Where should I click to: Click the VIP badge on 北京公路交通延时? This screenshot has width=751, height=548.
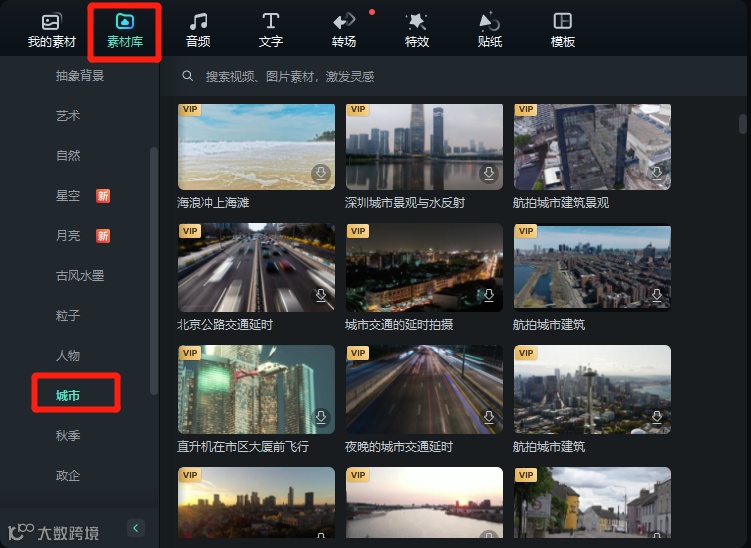click(x=189, y=231)
